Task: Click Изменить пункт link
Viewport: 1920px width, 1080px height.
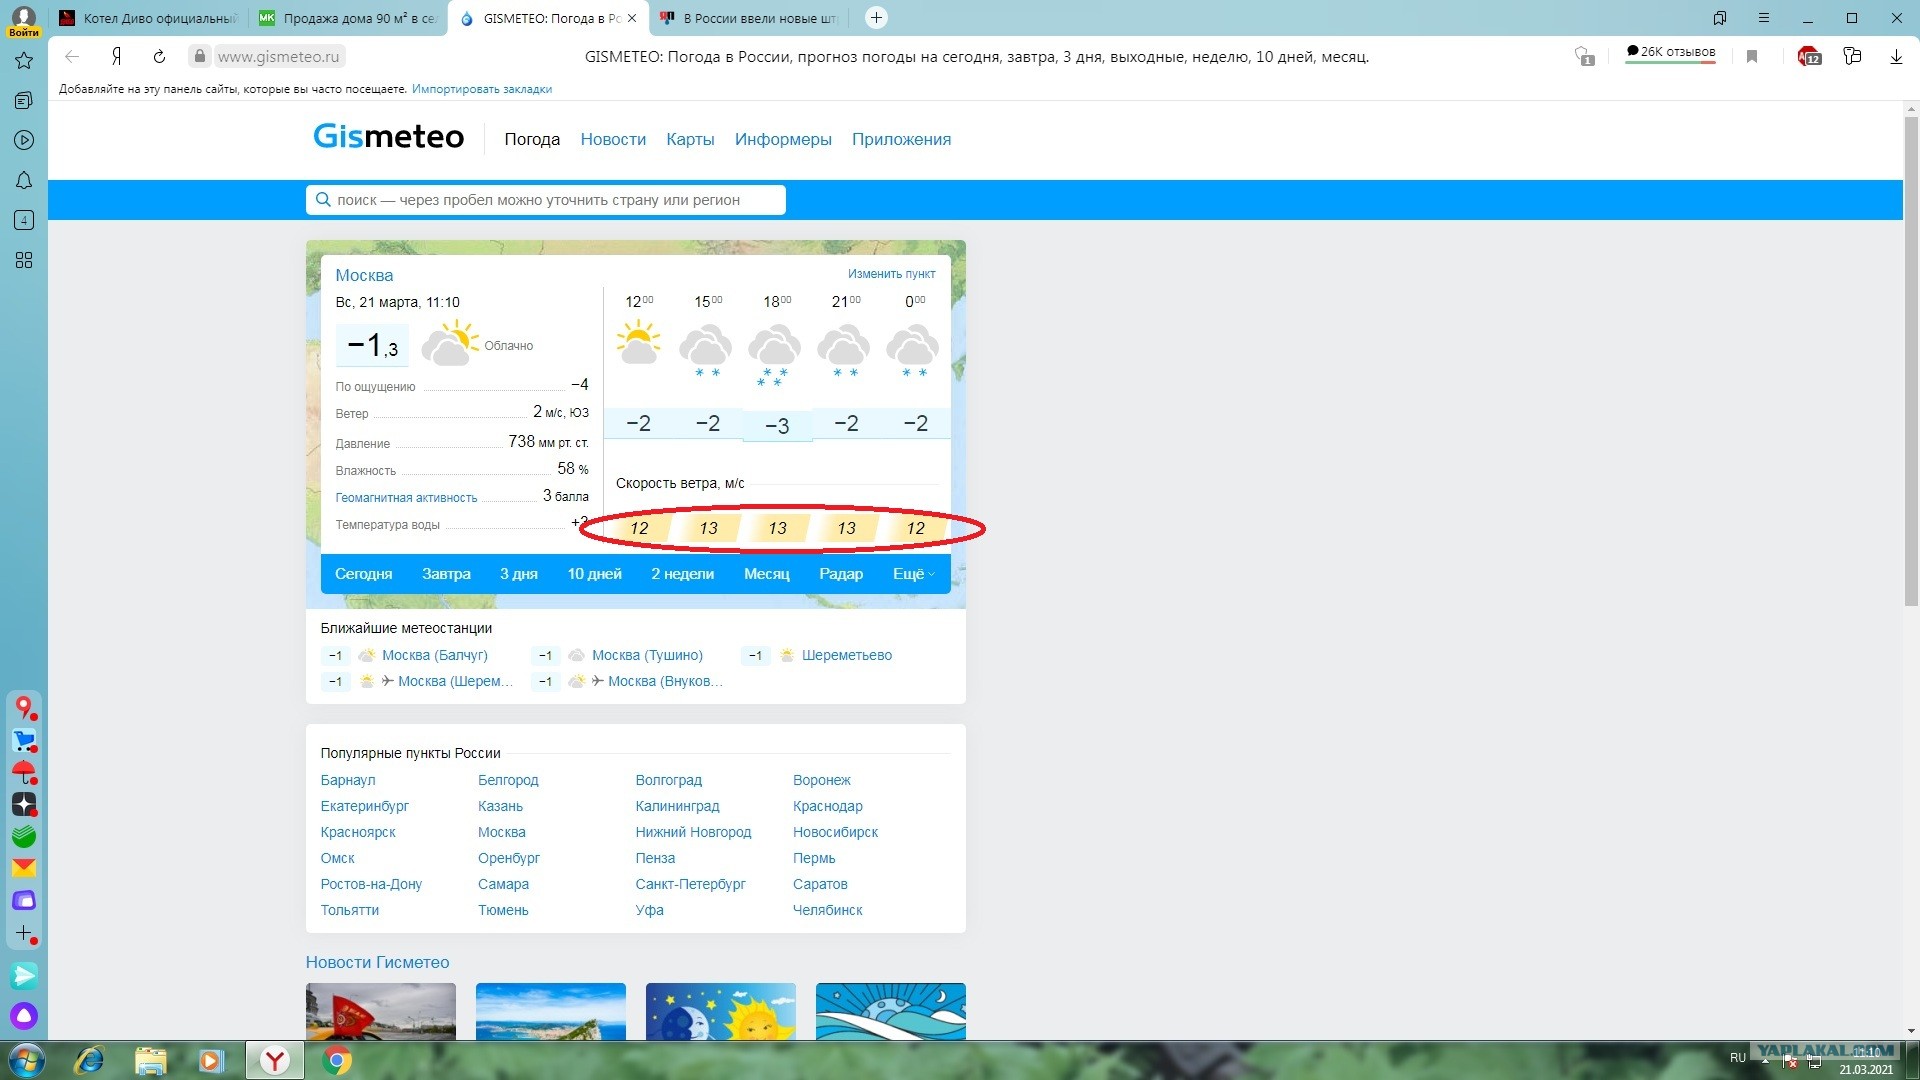Action: (892, 274)
